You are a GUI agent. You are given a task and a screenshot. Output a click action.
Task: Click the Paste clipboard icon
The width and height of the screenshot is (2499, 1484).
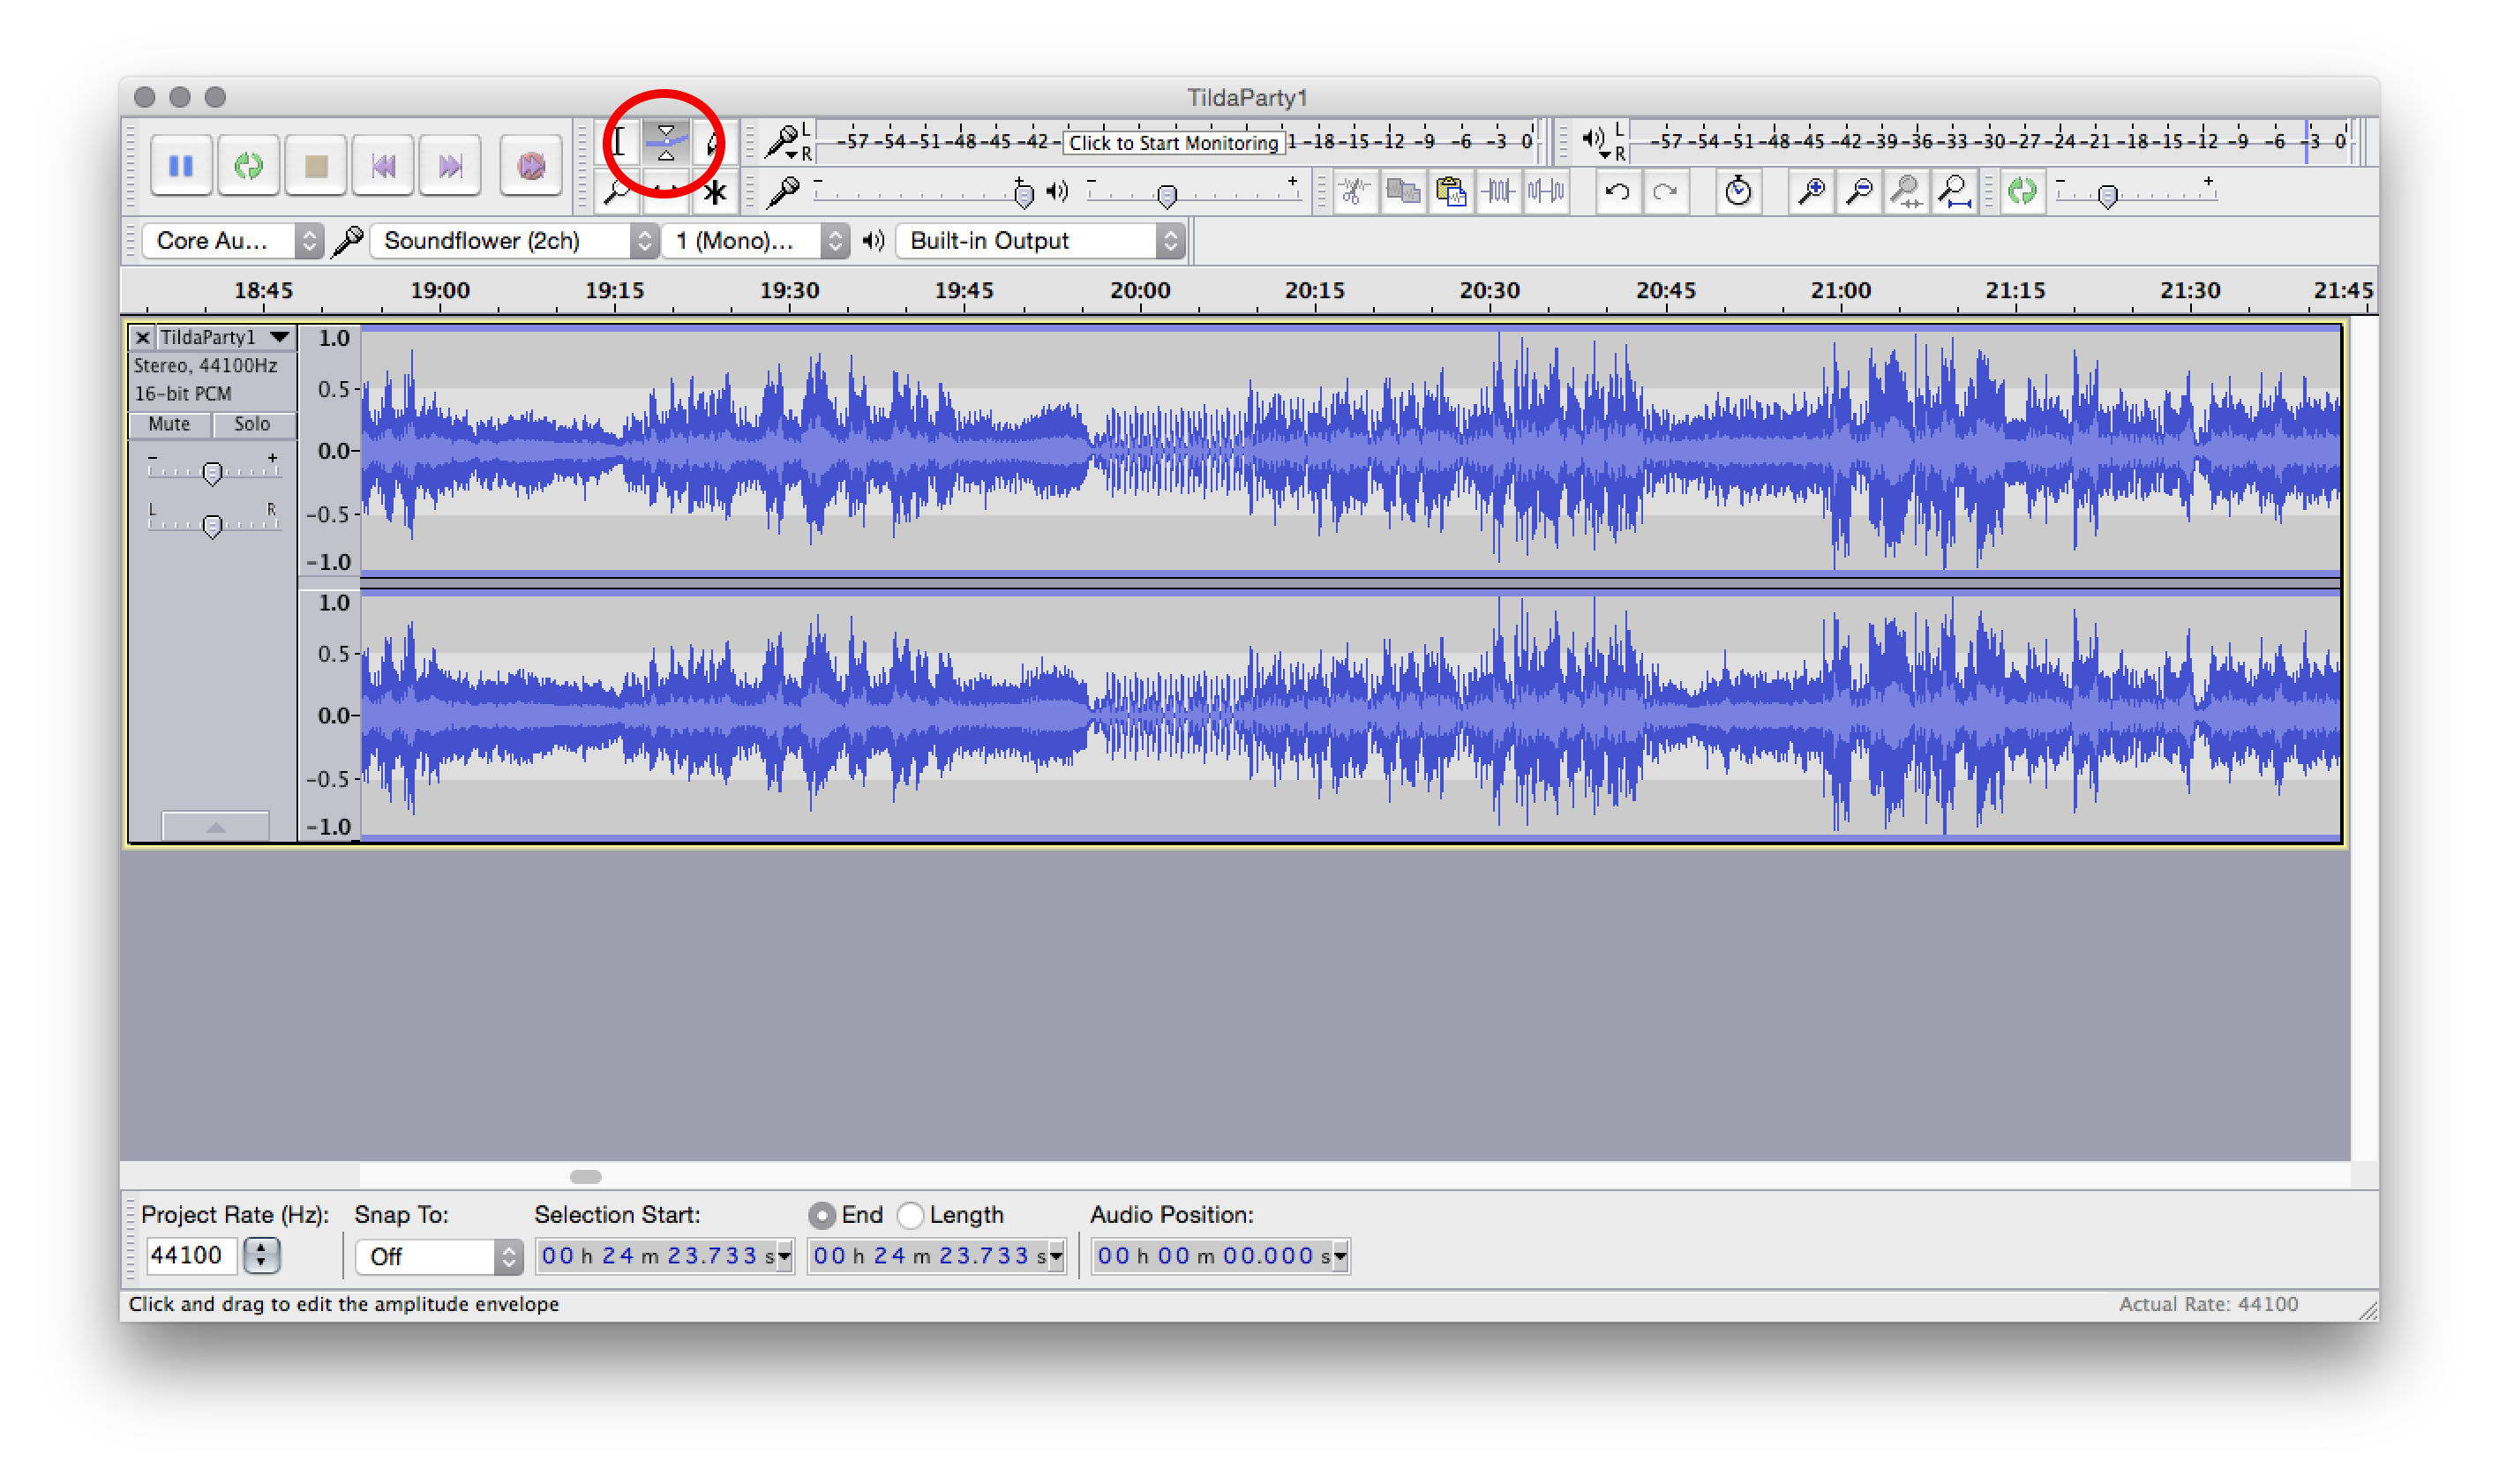coord(1450,191)
